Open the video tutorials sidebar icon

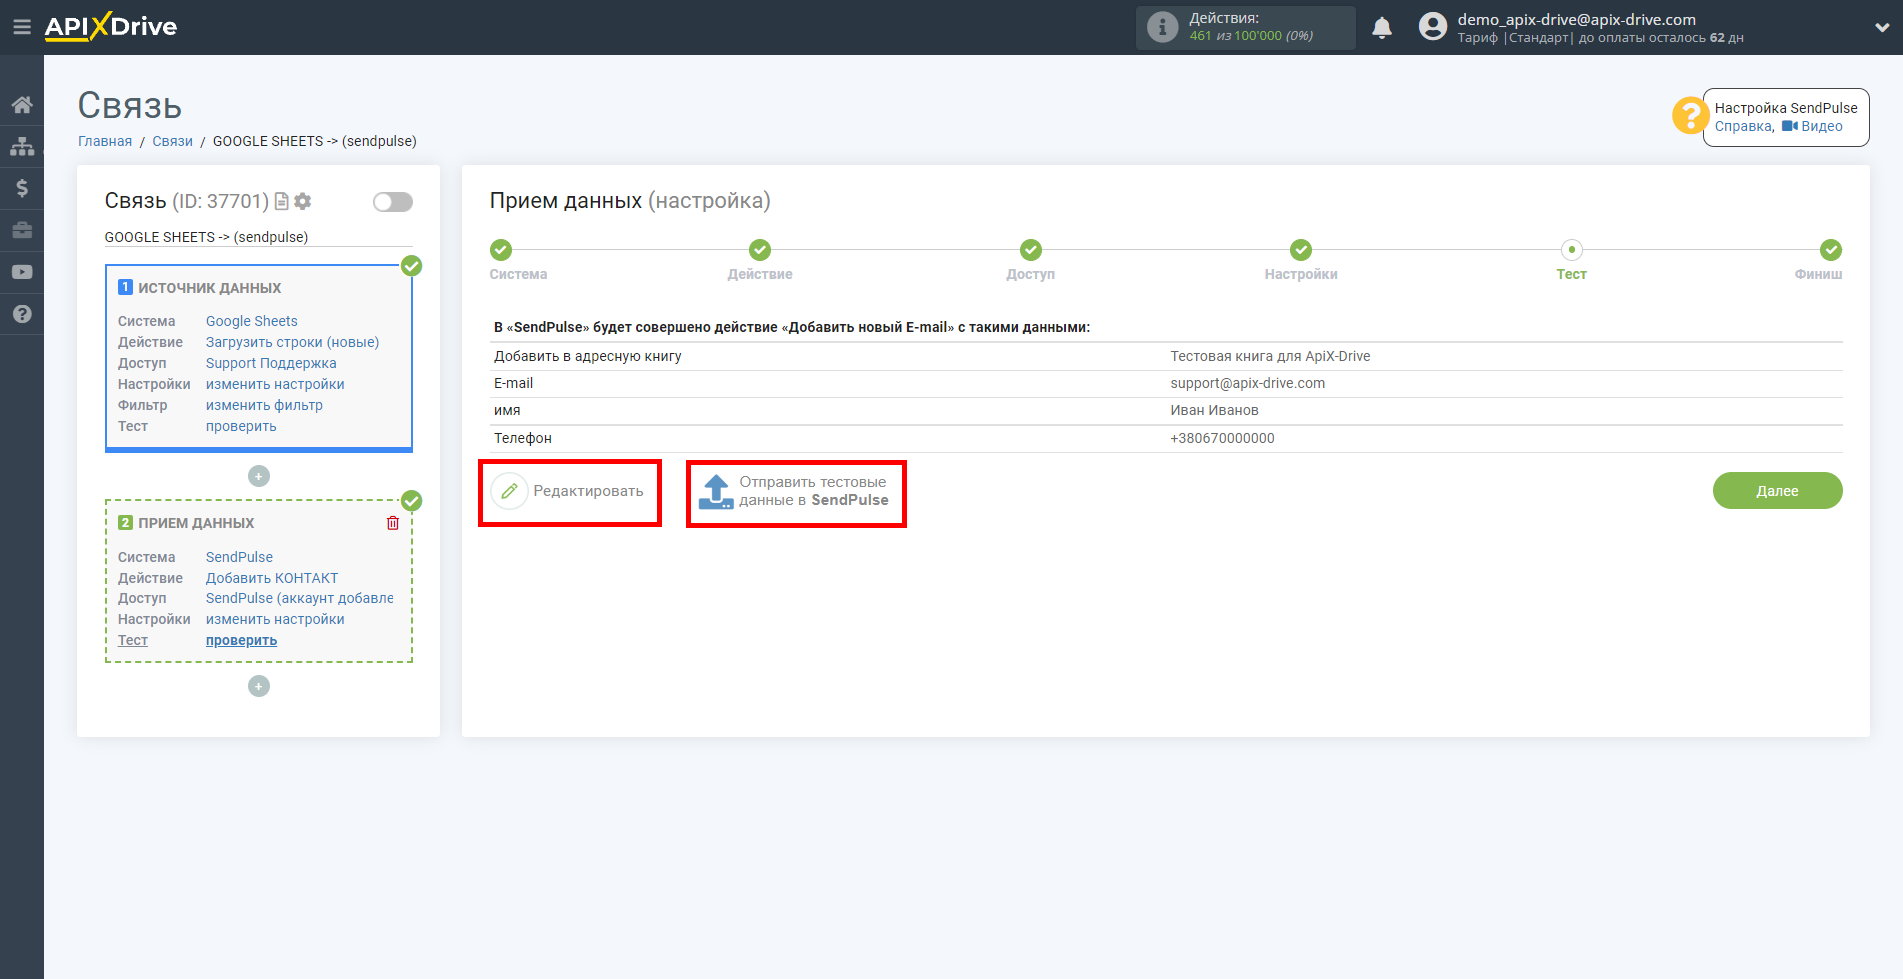point(22,272)
